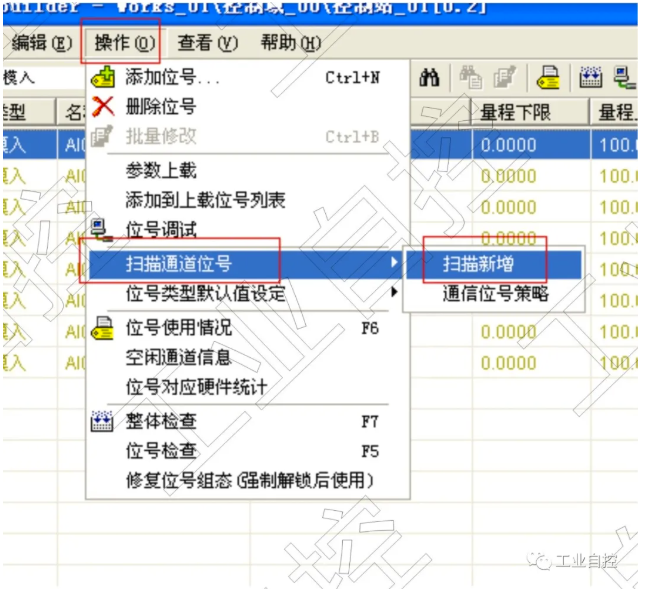Select the highlighted 0.0000 cell in first row

509,145
